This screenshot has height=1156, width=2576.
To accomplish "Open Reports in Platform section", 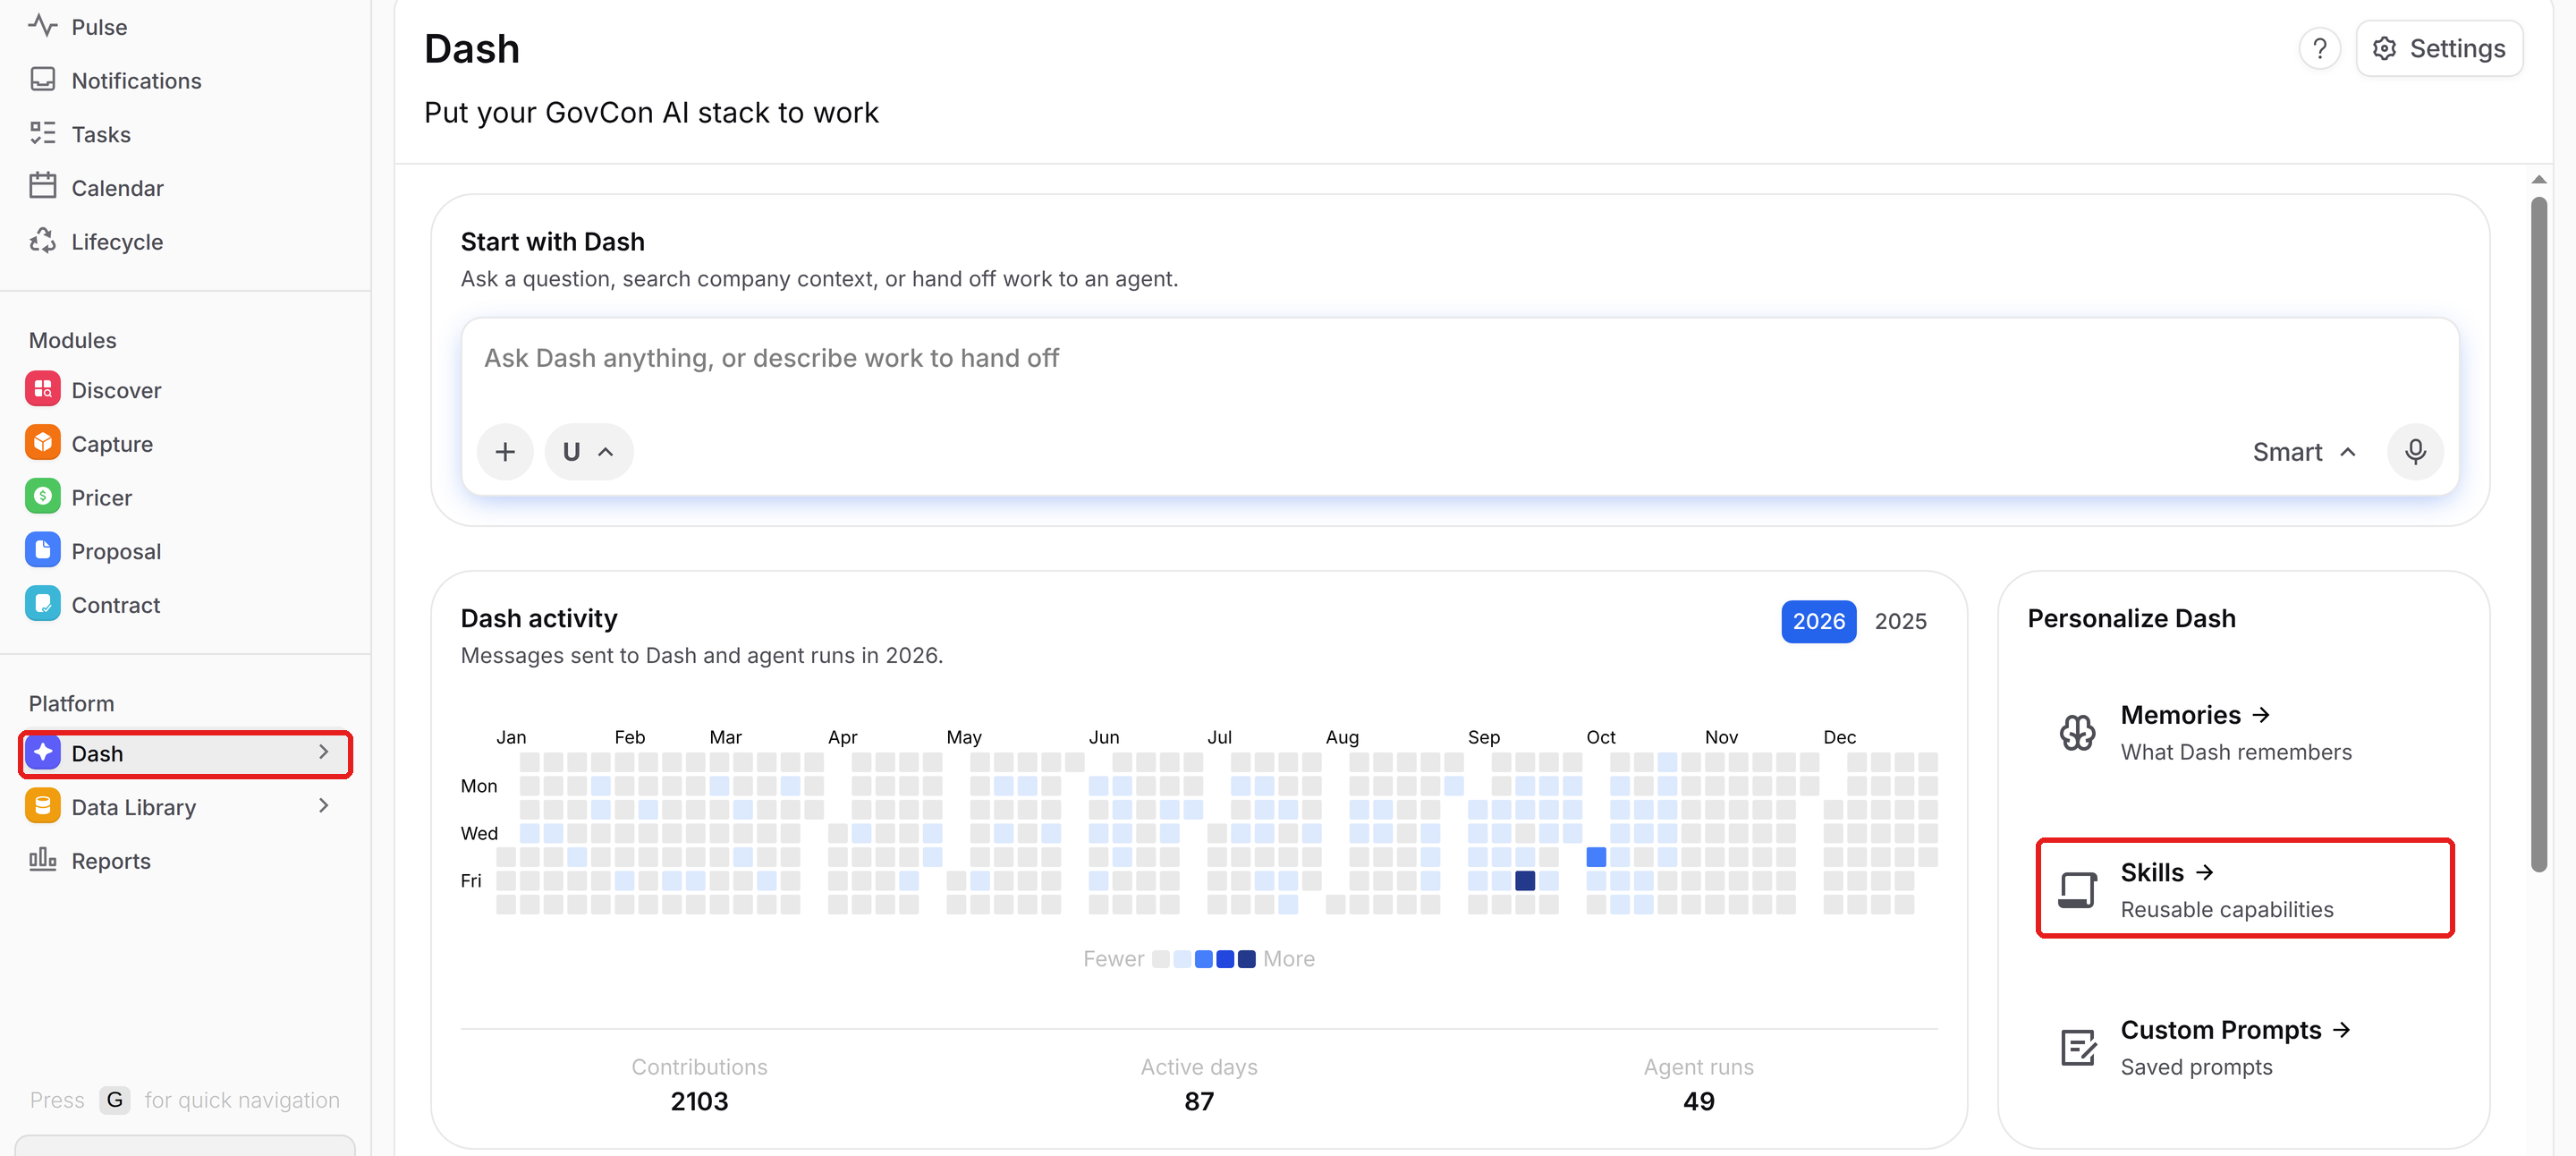I will click(111, 861).
